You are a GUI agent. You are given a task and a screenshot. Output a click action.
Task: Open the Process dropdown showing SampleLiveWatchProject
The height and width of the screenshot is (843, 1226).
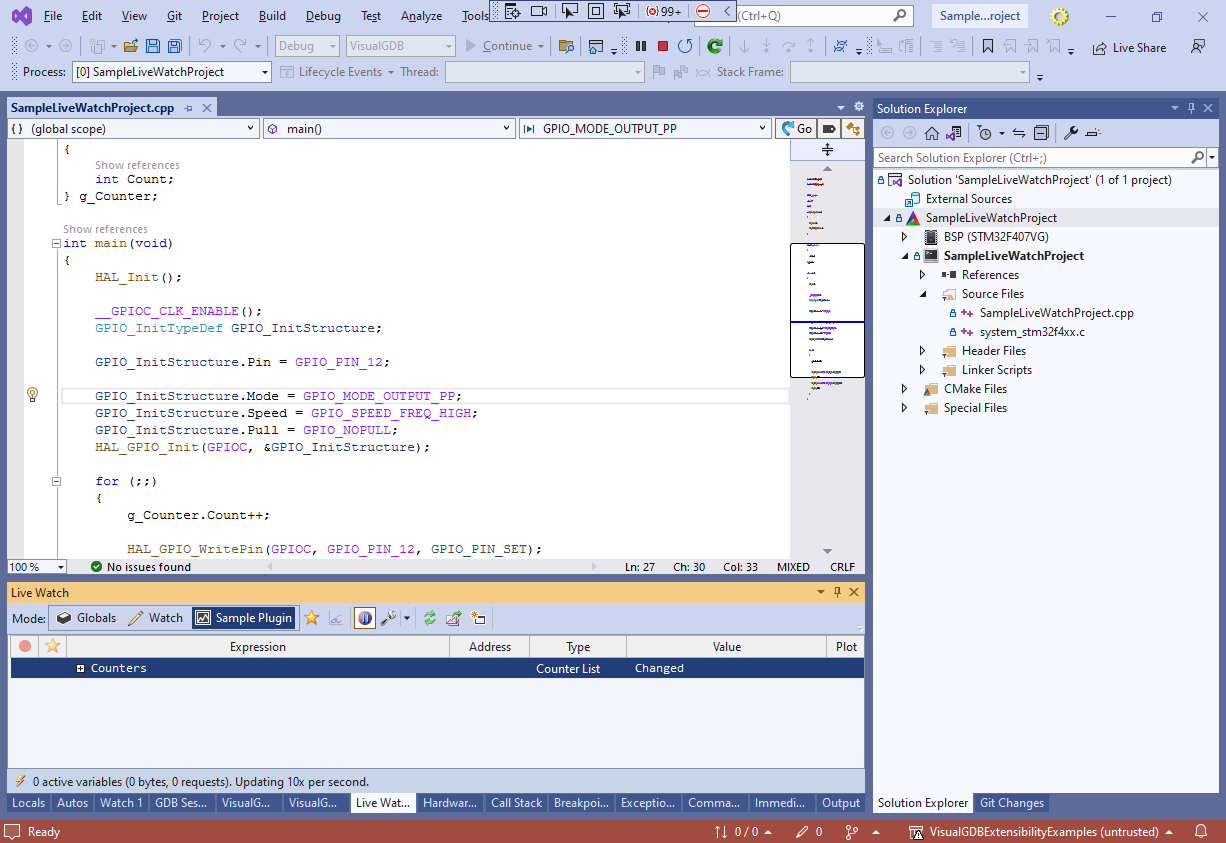(x=171, y=72)
